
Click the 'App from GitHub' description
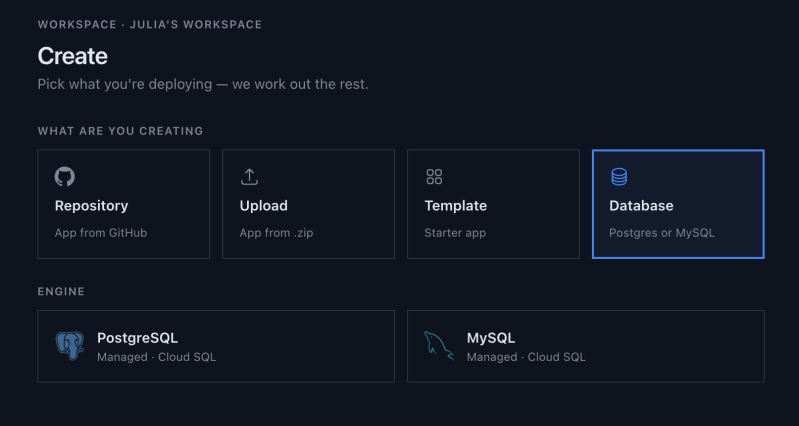coord(101,233)
